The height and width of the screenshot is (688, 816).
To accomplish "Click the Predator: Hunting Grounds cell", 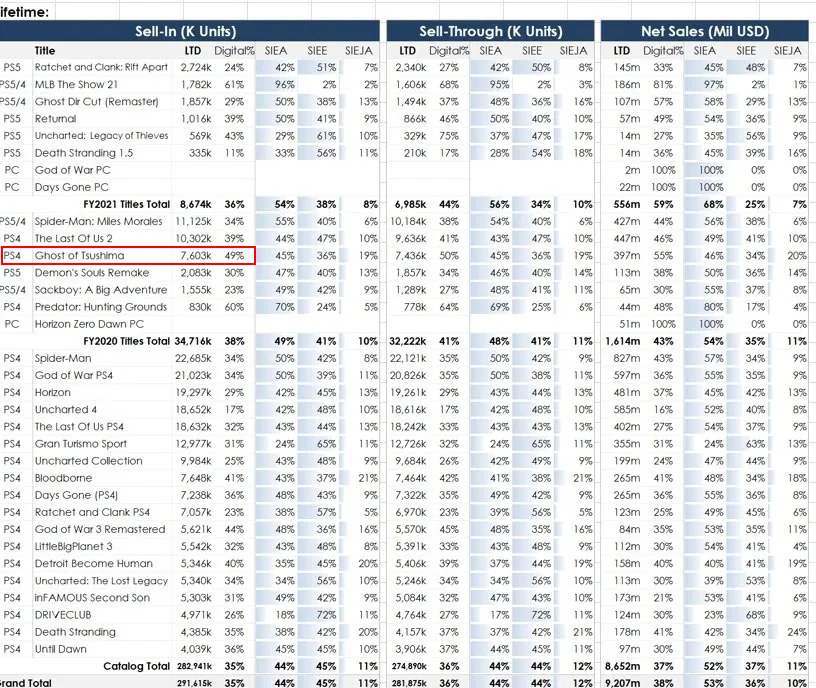I will tap(101, 307).
